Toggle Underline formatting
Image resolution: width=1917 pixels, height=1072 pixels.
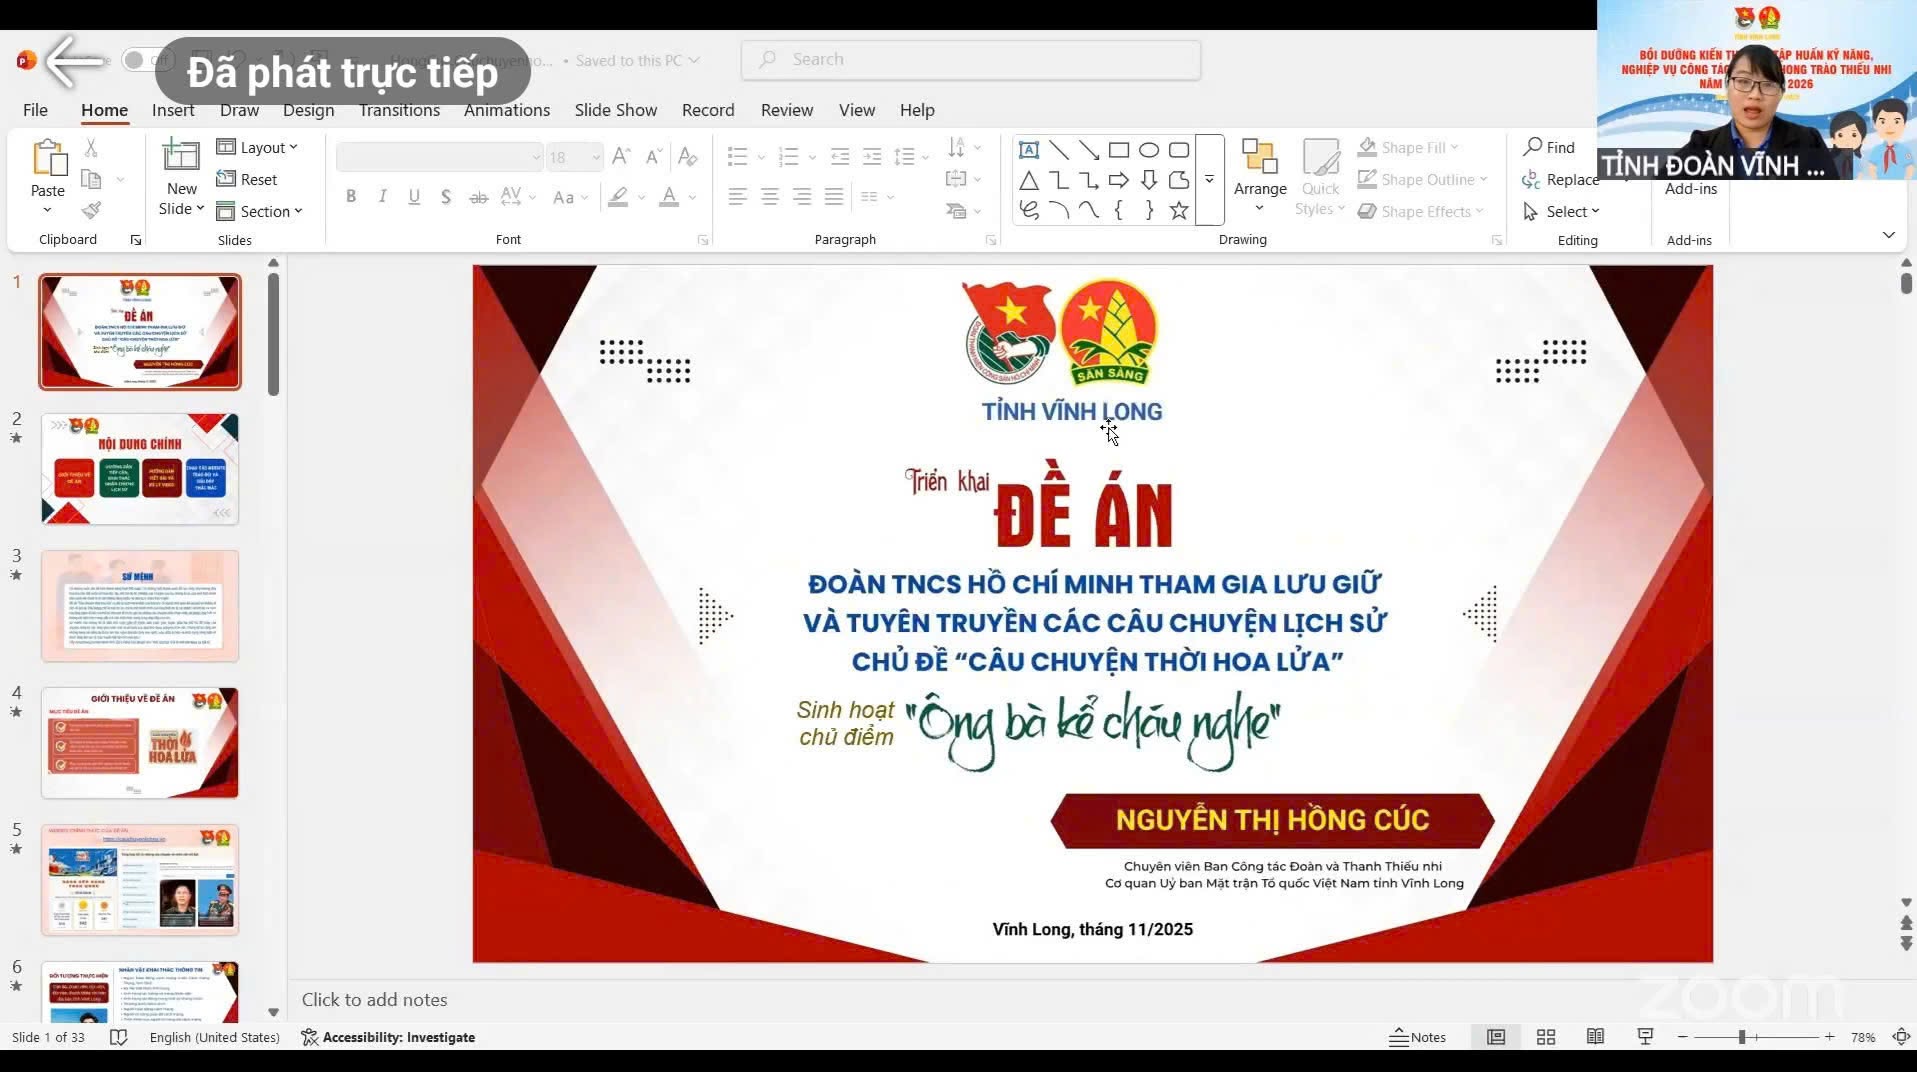tap(414, 197)
